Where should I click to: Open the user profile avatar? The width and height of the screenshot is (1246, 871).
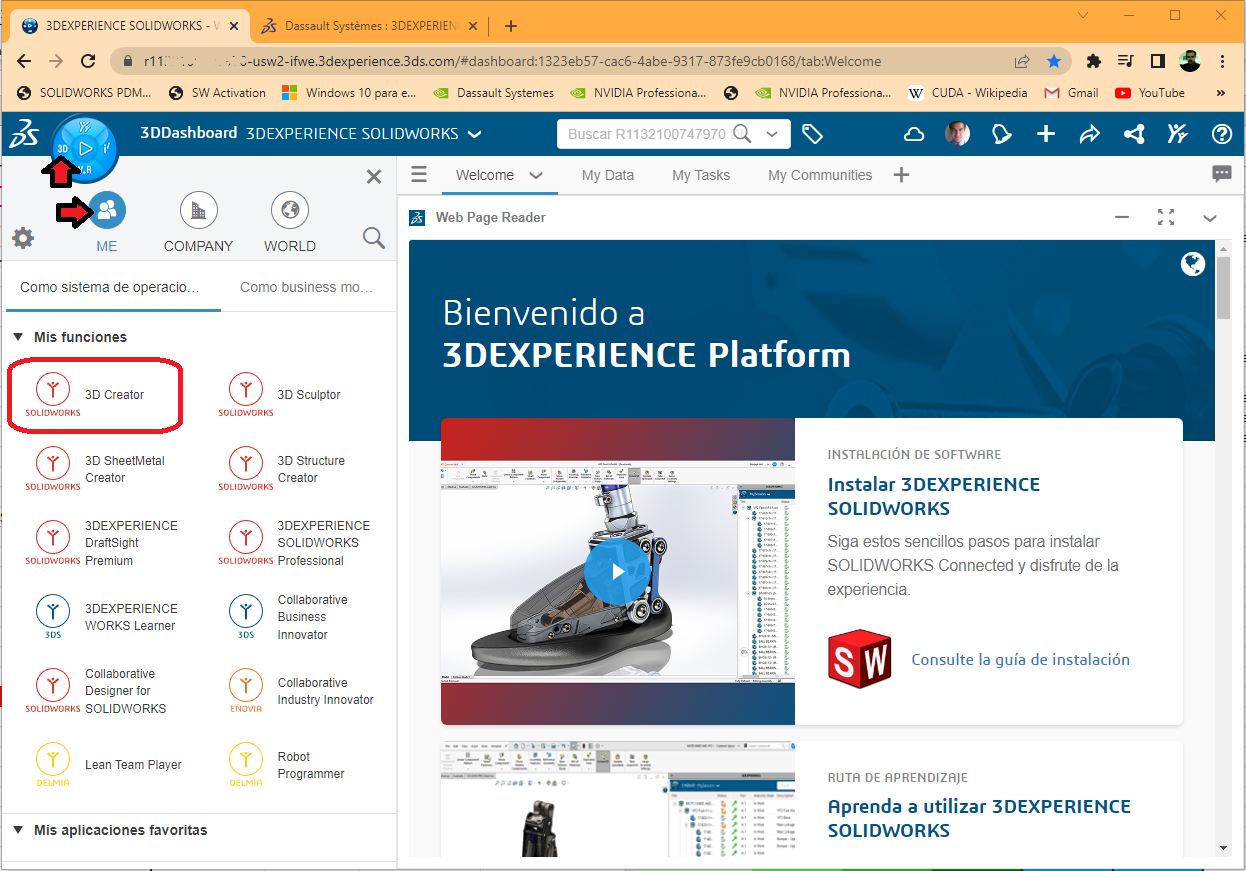957,134
